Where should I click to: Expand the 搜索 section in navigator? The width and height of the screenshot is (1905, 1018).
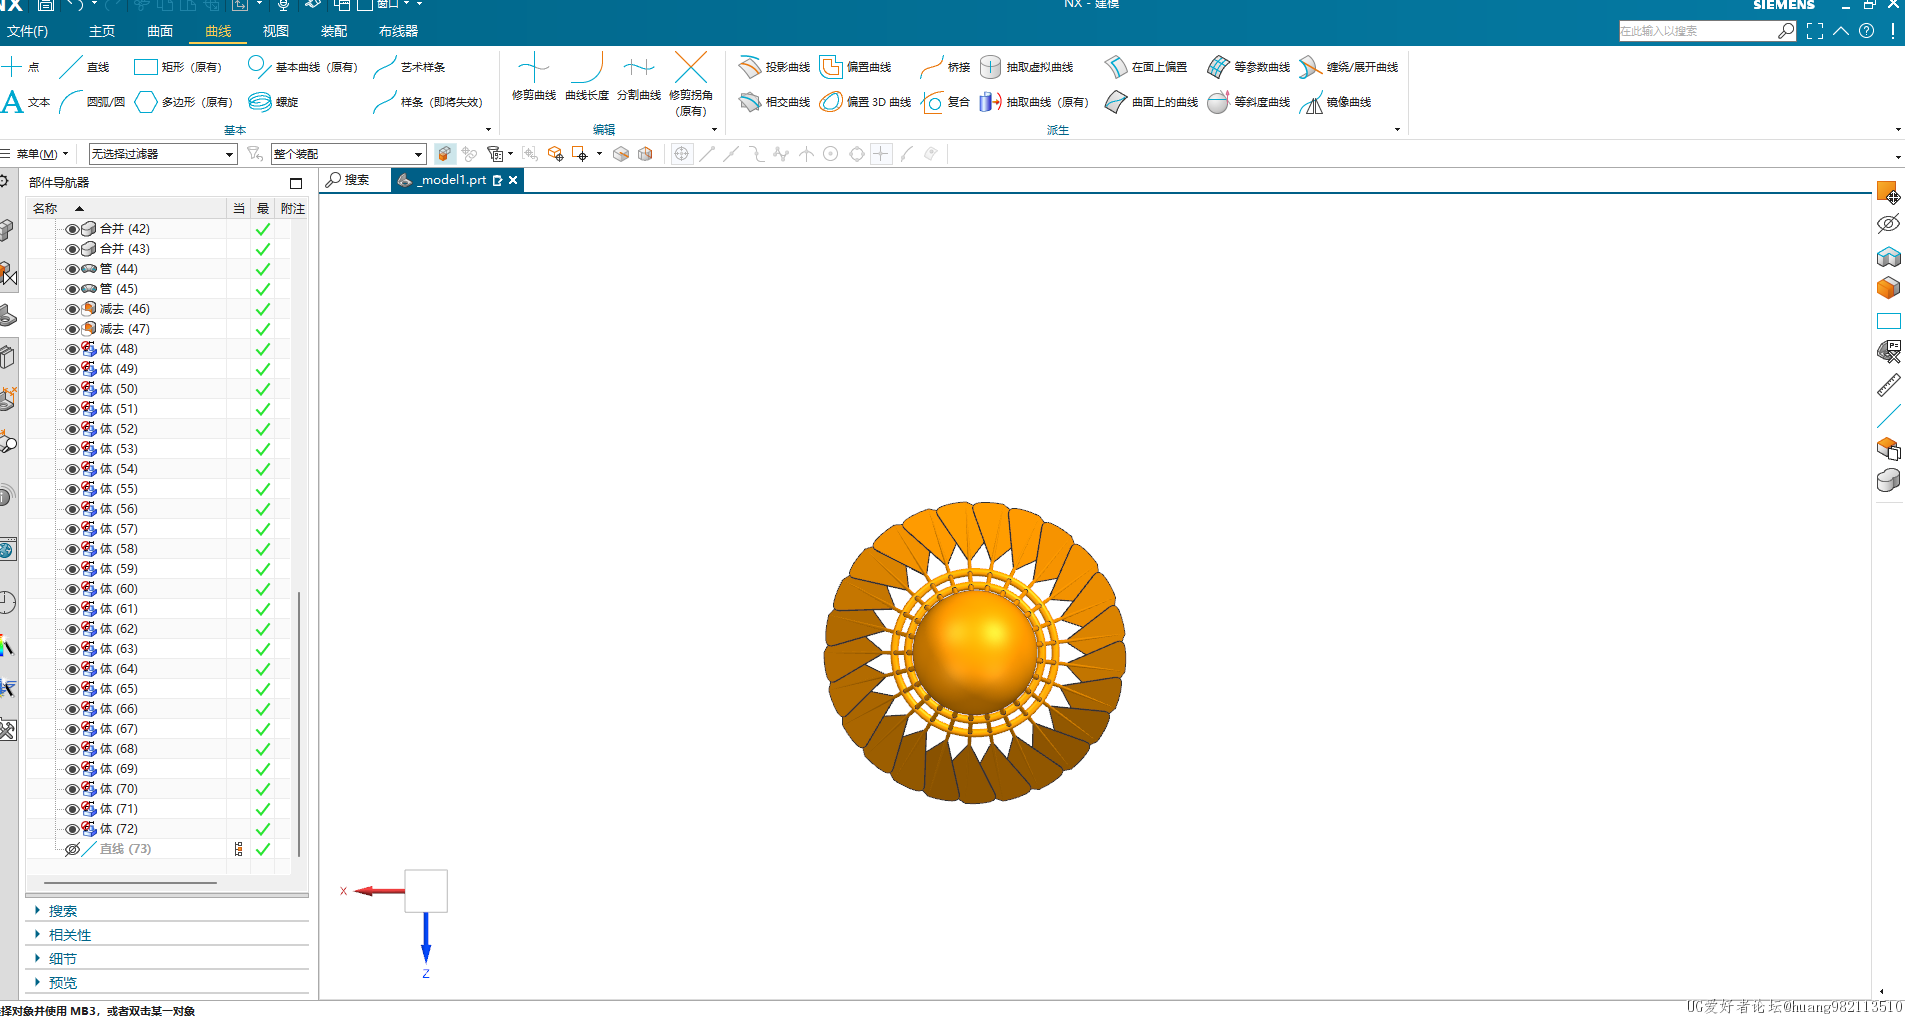(62, 911)
